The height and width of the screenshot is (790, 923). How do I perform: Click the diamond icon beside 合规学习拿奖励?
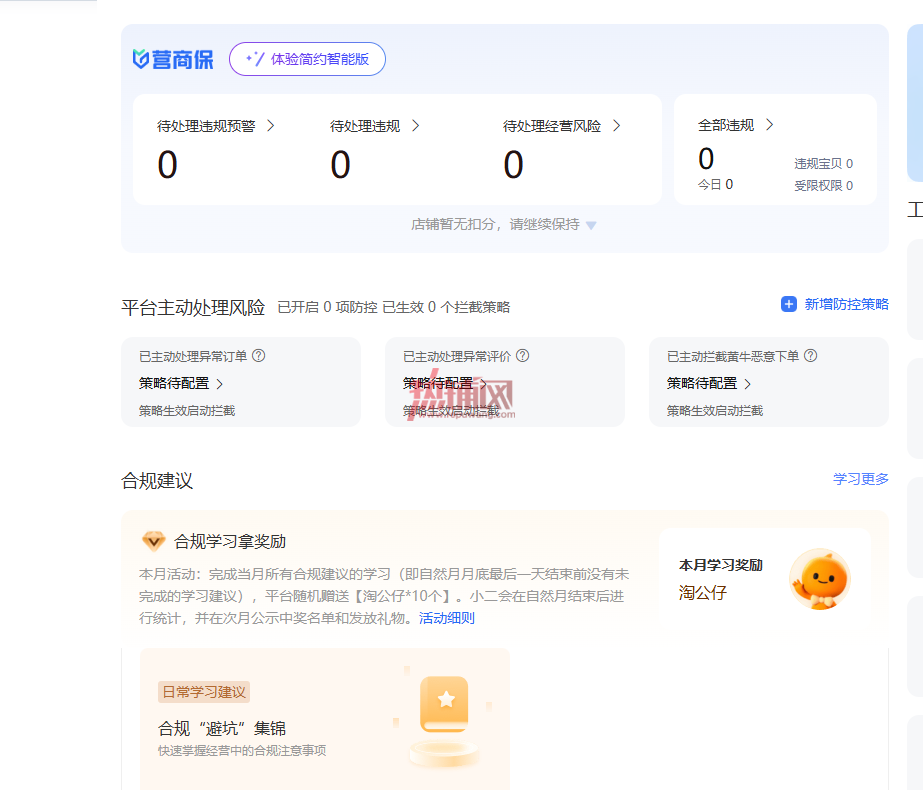coord(154,541)
